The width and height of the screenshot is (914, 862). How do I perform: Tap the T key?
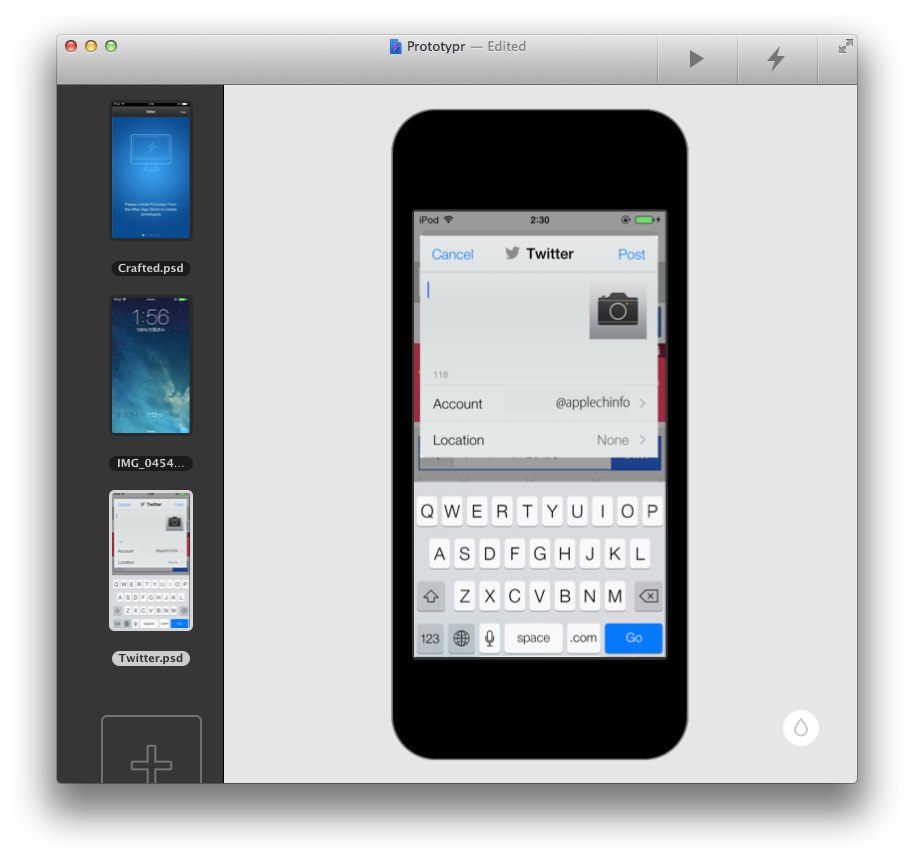(x=527, y=511)
